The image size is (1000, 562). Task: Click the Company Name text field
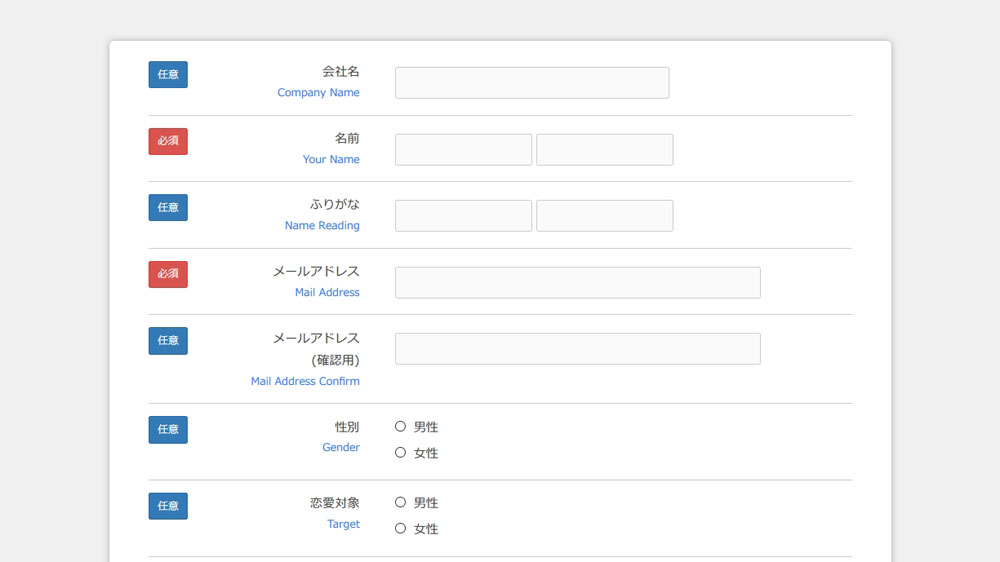pyautogui.click(x=532, y=83)
